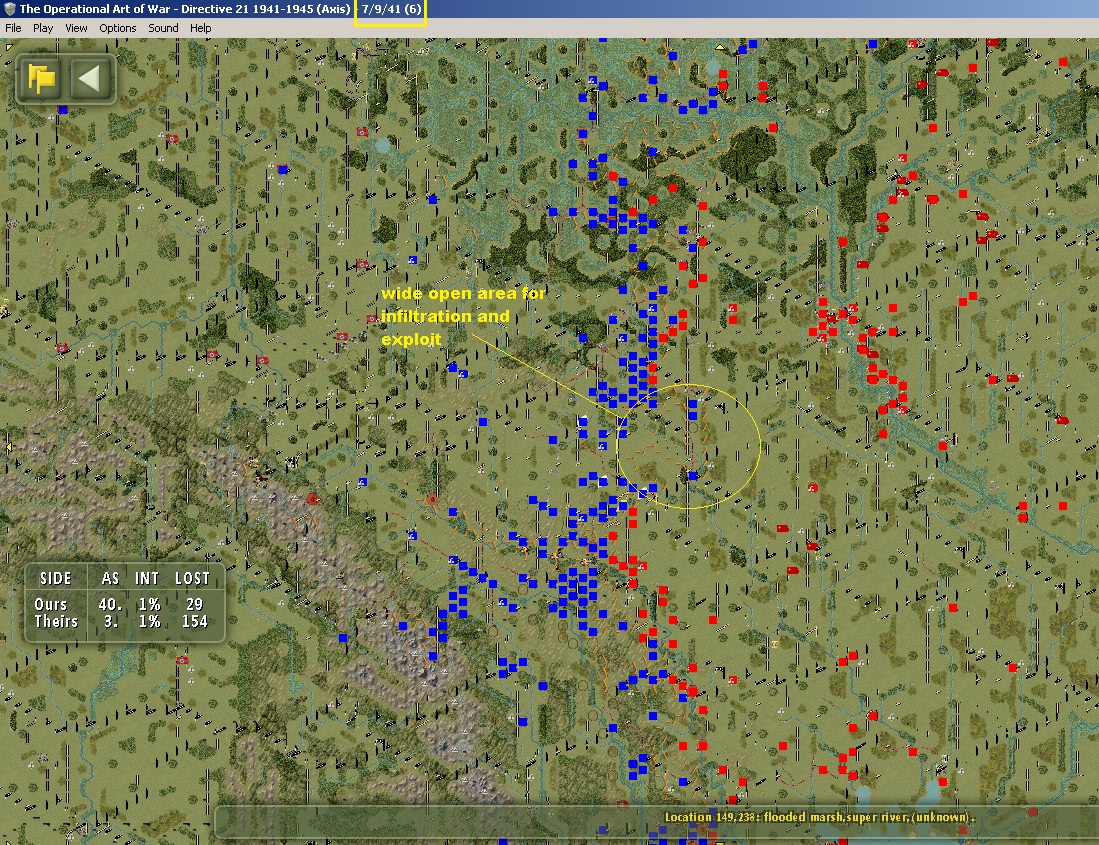This screenshot has height=845, width=1099.
Task: Click the yellow corner marker at map's top-left
Action: coord(8,46)
